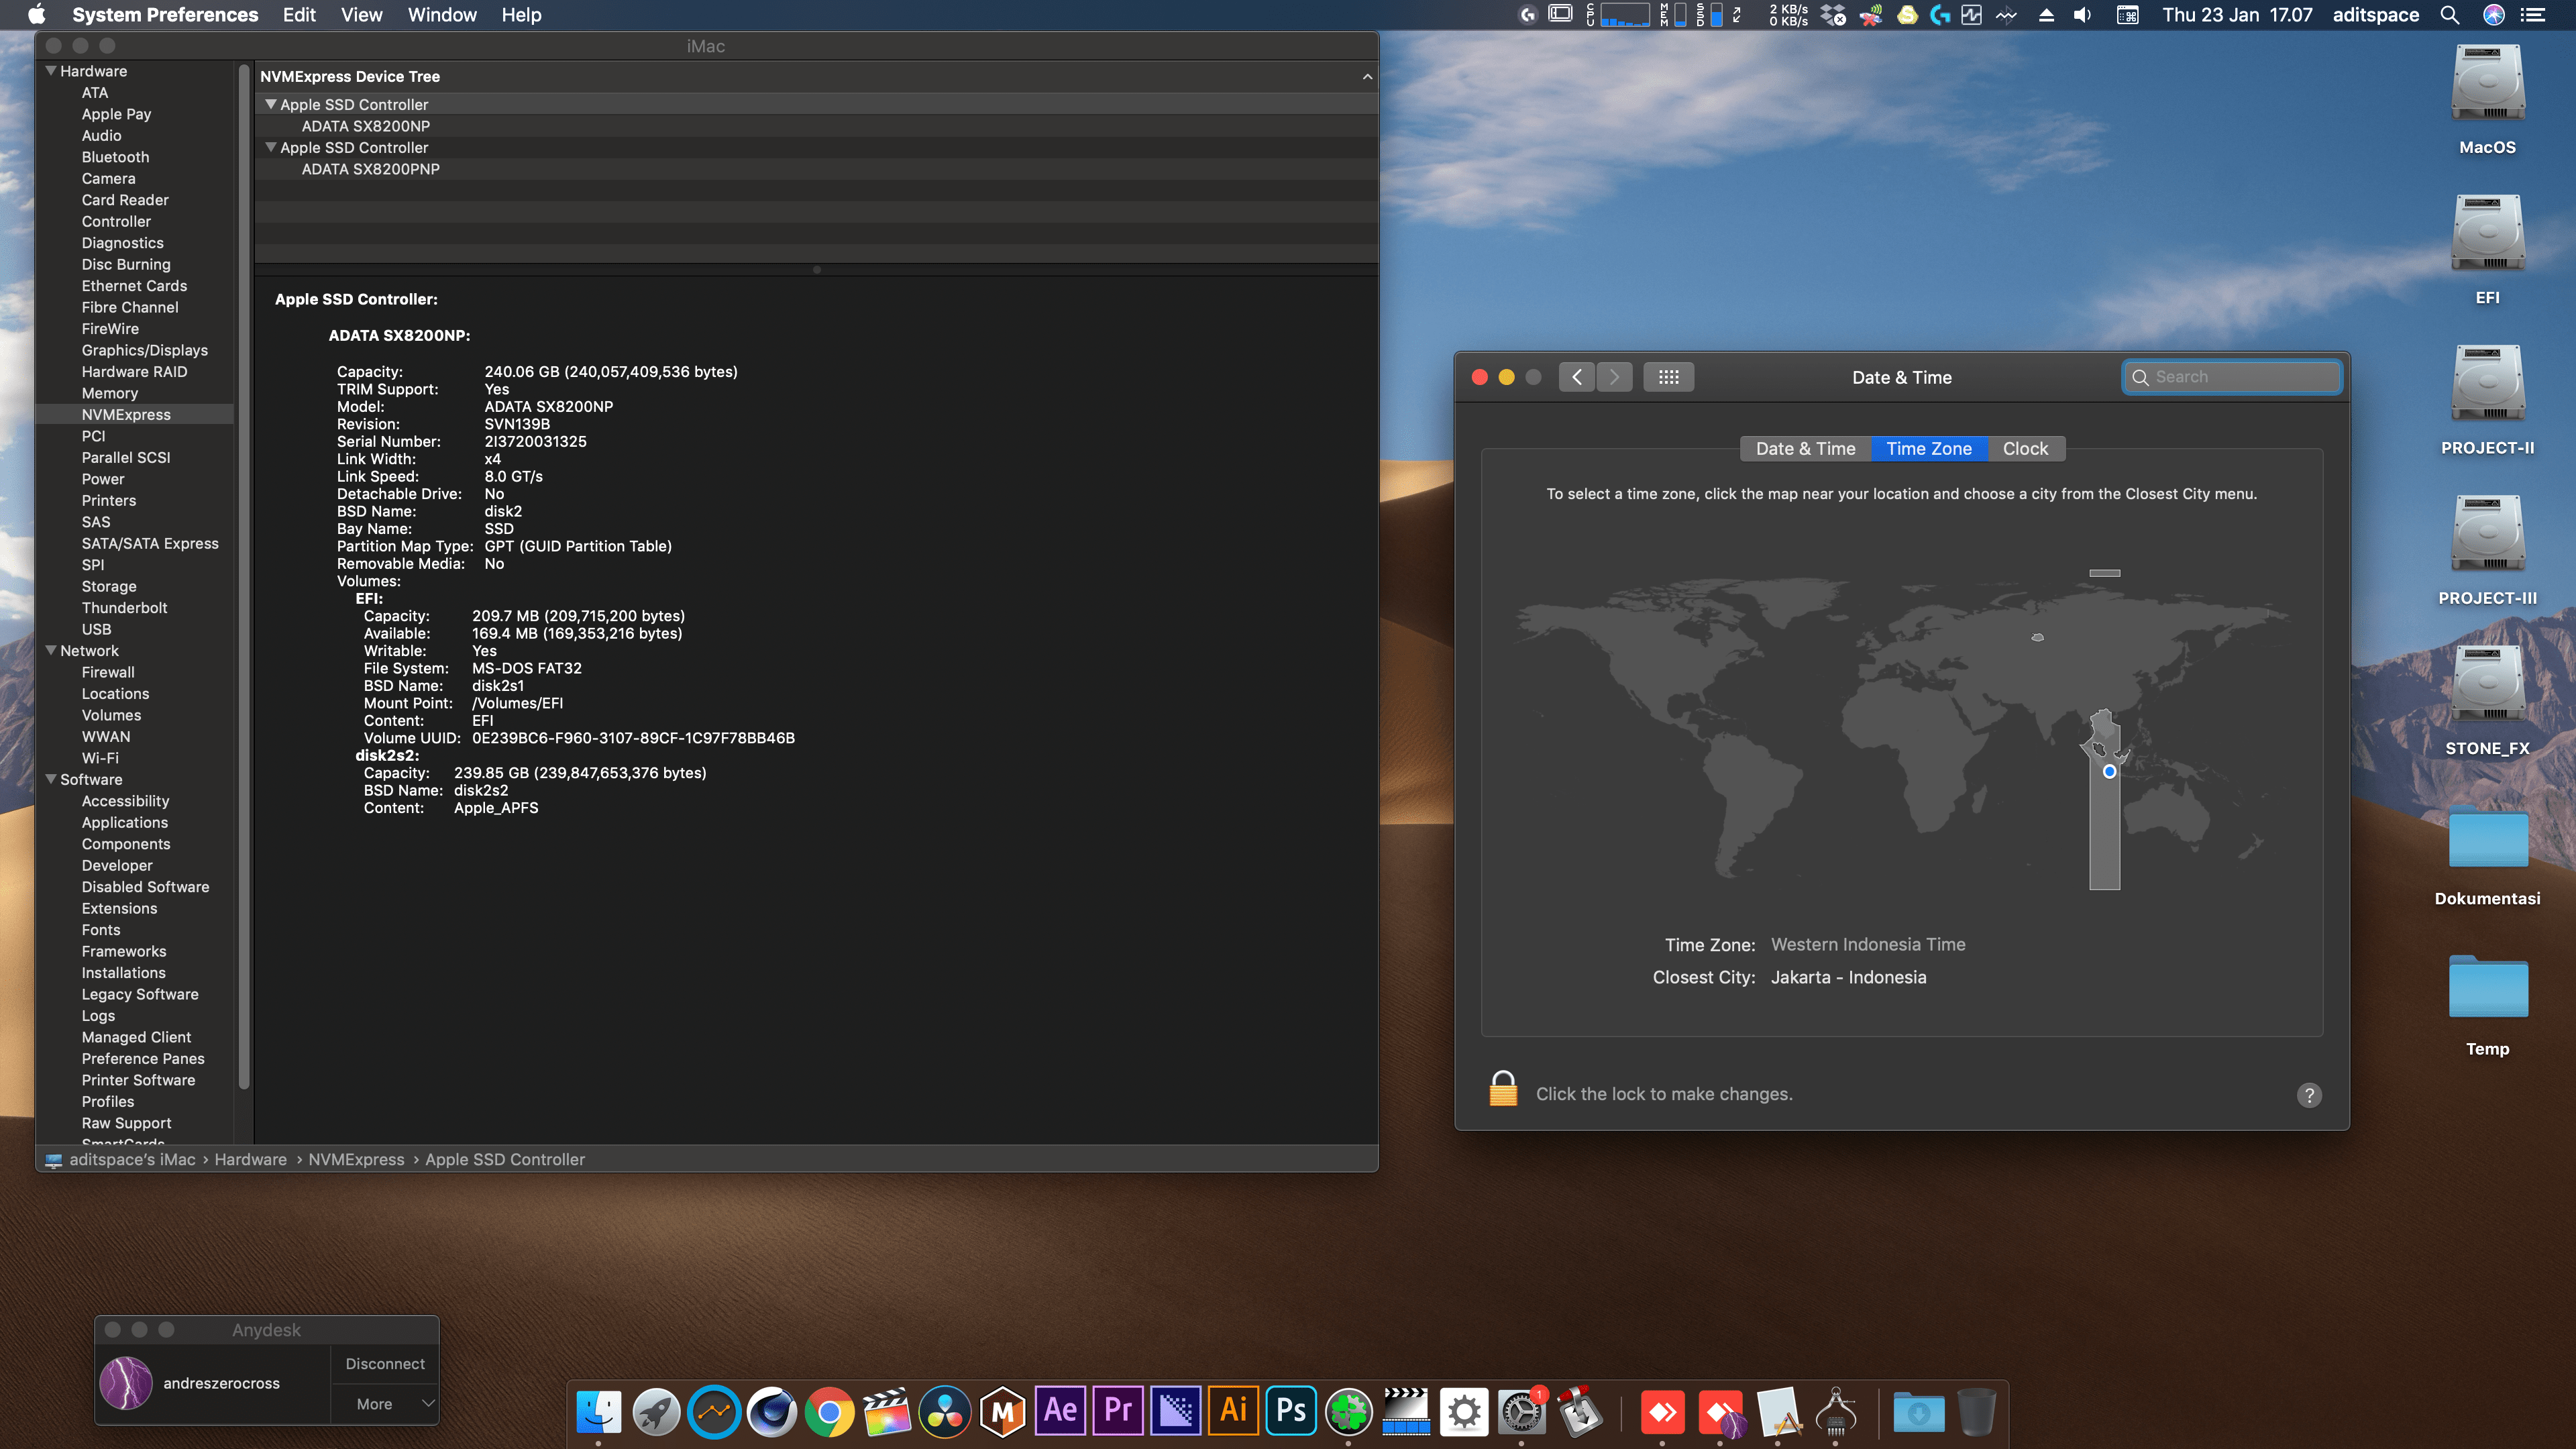Launch DaVinci Resolve from the Dock

[945, 1412]
